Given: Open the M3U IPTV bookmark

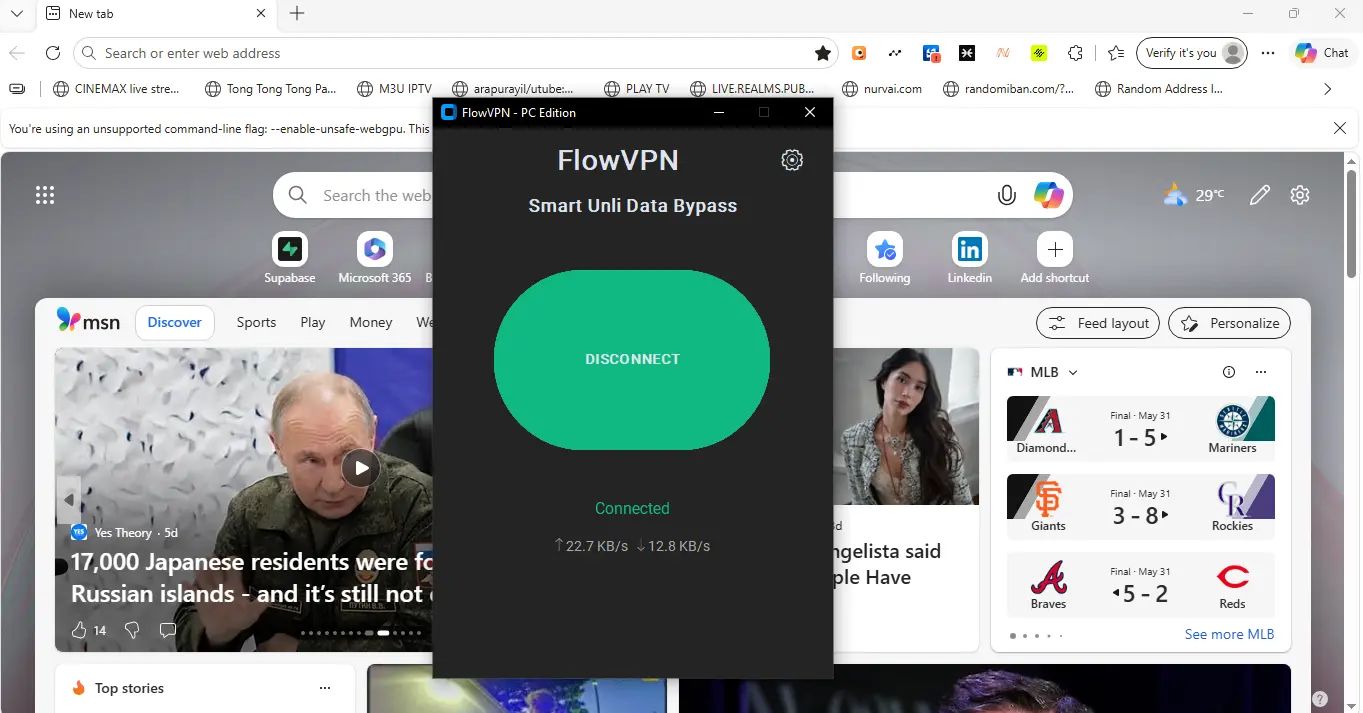Looking at the screenshot, I should pos(394,89).
